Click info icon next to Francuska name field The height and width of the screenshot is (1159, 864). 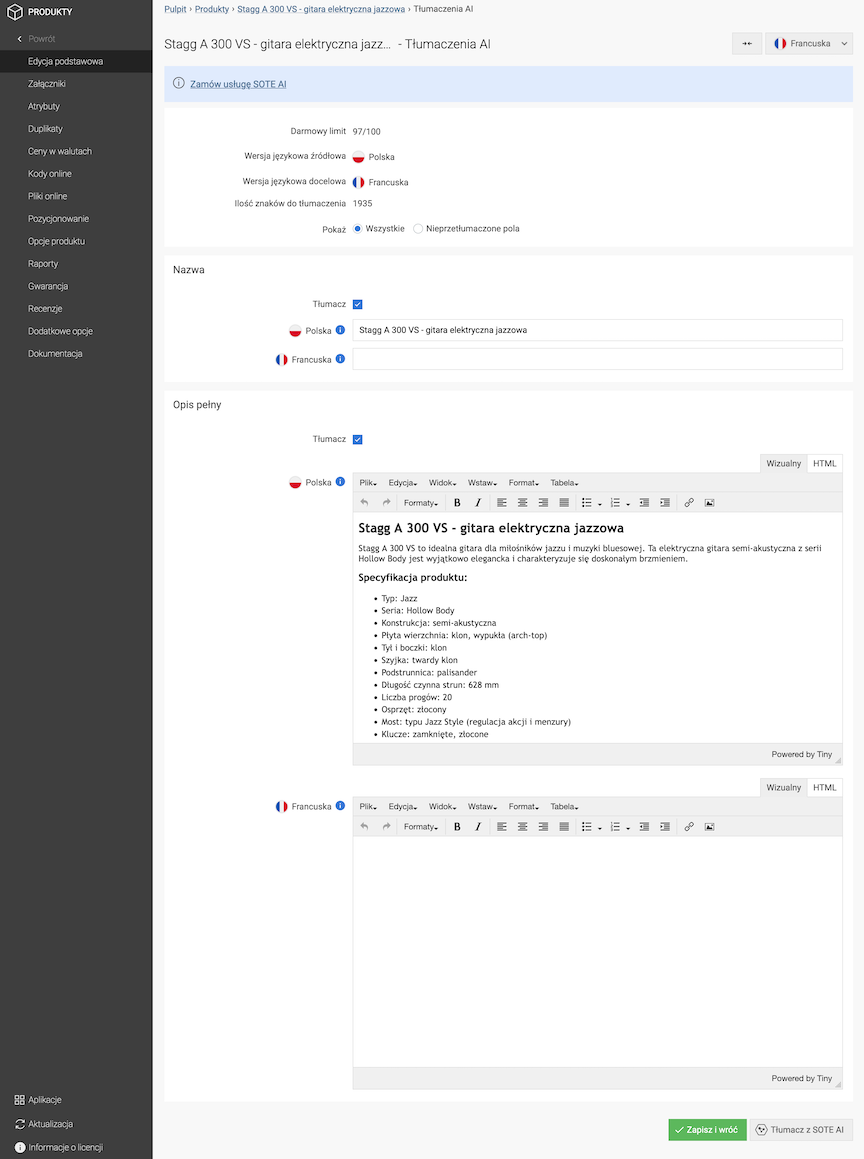pos(340,358)
